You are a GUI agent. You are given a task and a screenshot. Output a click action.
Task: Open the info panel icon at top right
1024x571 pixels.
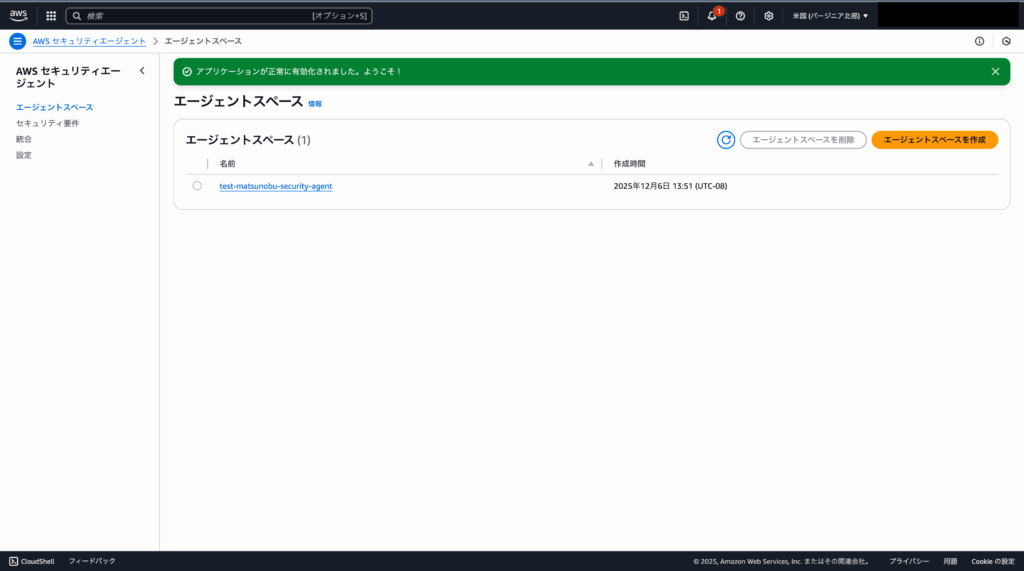[x=979, y=41]
